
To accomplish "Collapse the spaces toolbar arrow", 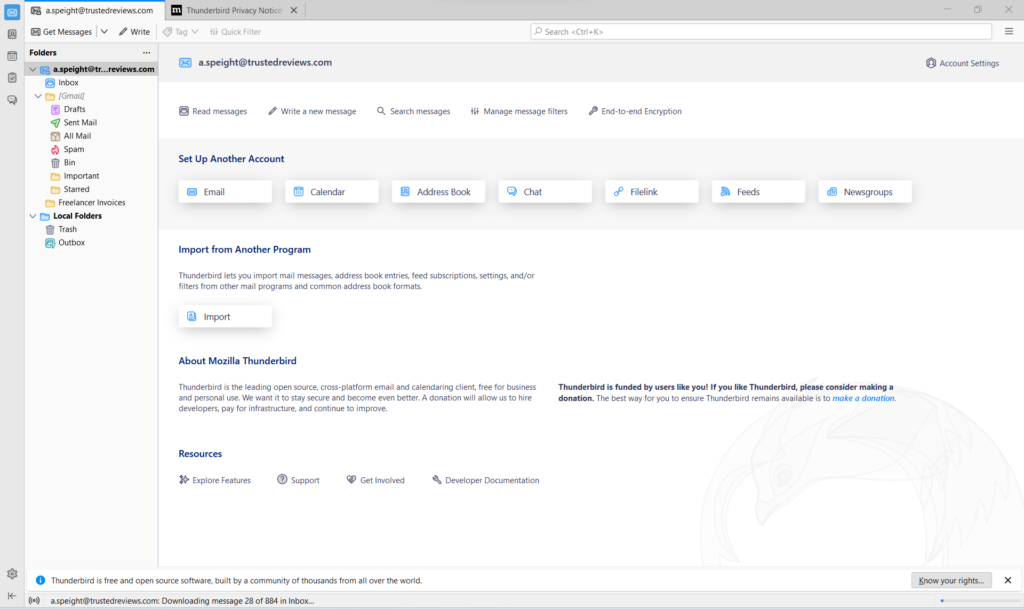I will click(12, 595).
